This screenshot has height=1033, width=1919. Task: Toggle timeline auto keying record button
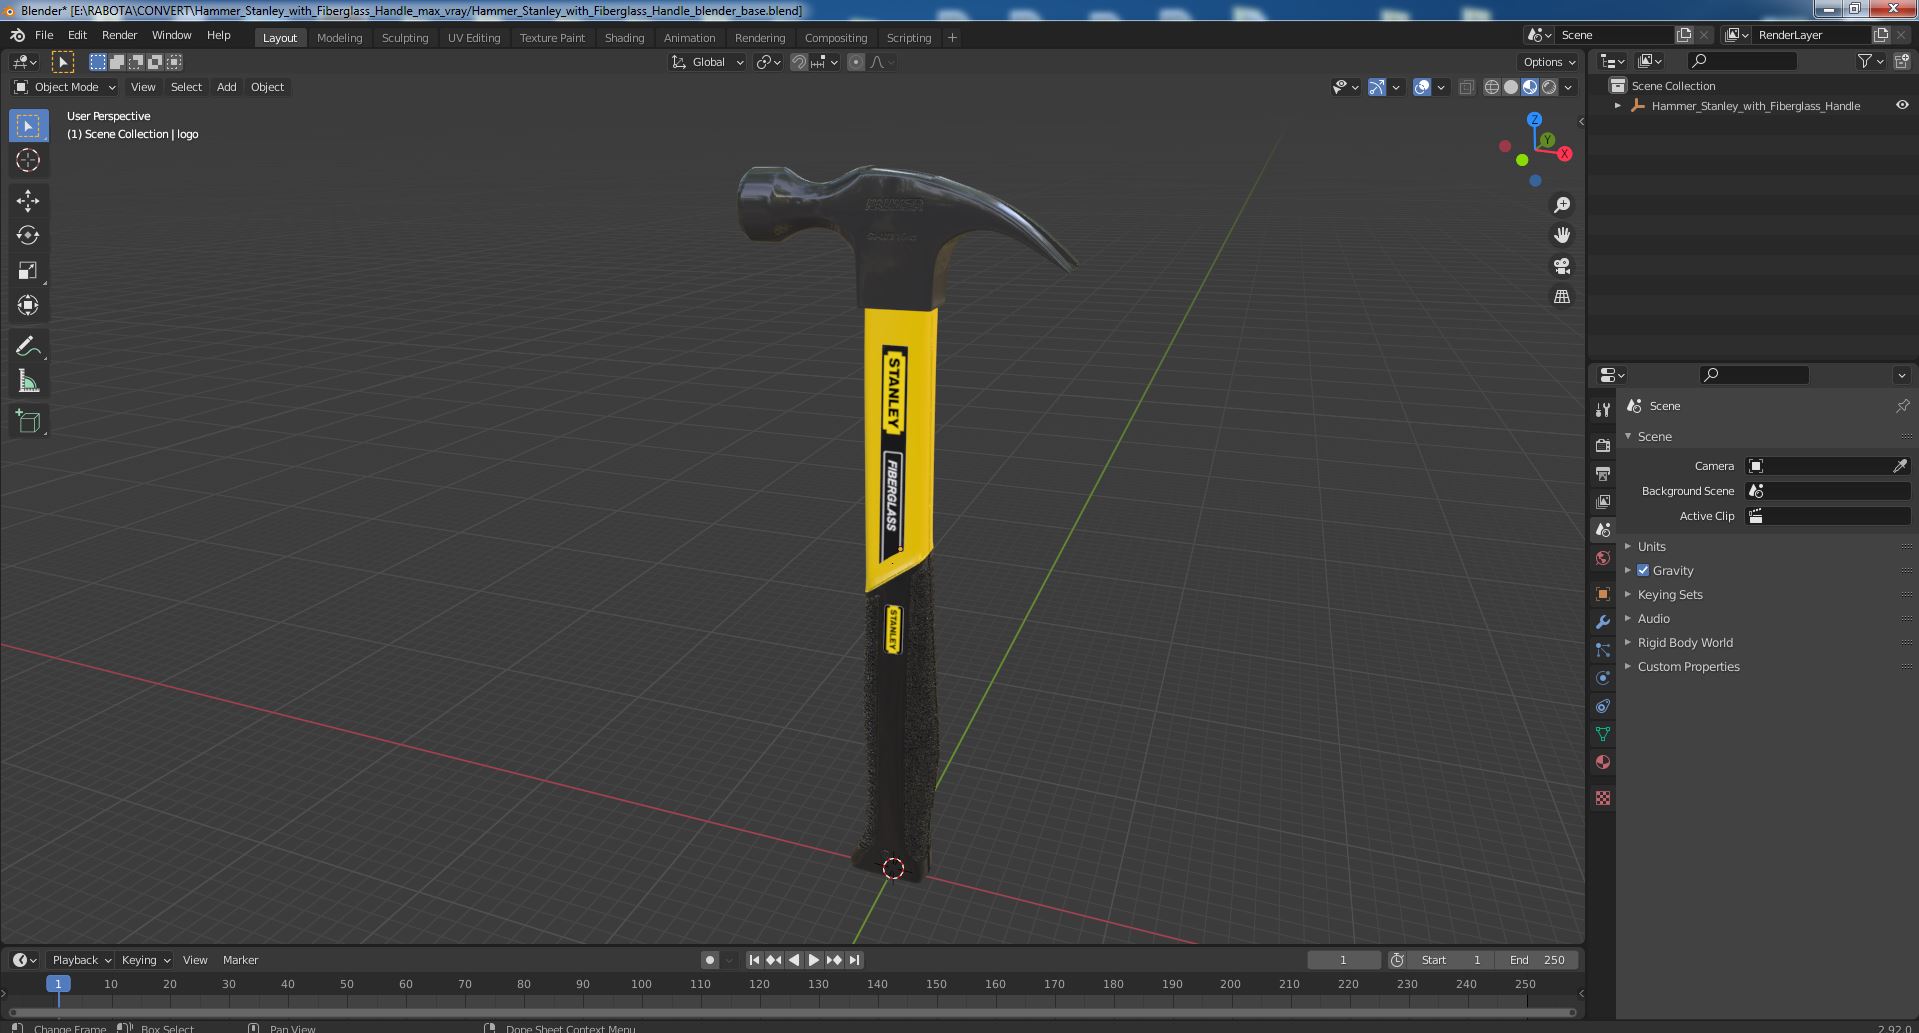710,960
